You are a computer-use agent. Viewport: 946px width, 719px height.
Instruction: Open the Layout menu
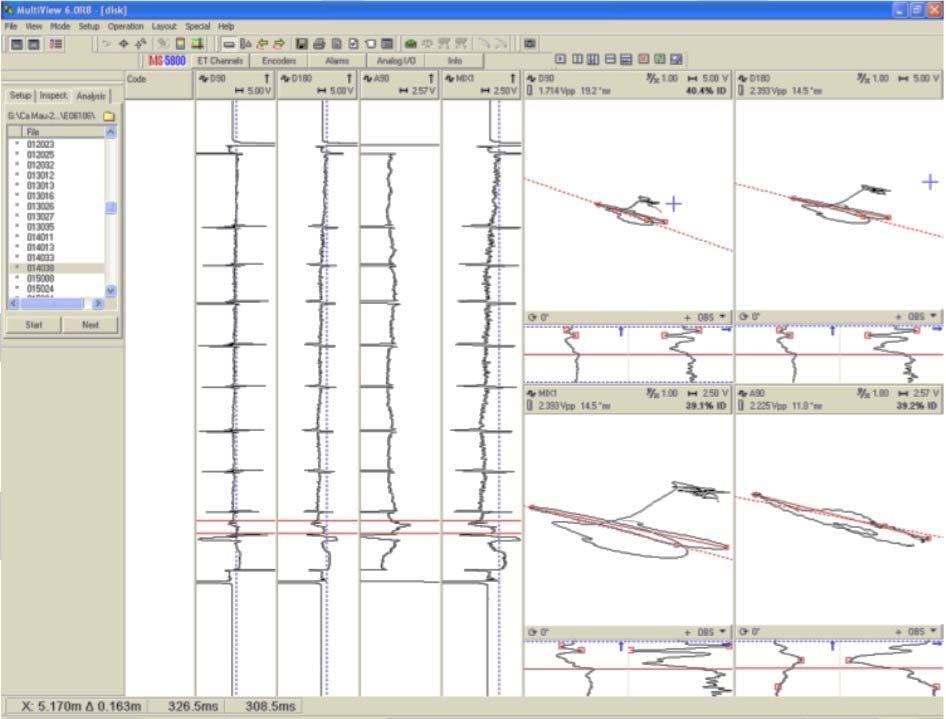pos(163,27)
